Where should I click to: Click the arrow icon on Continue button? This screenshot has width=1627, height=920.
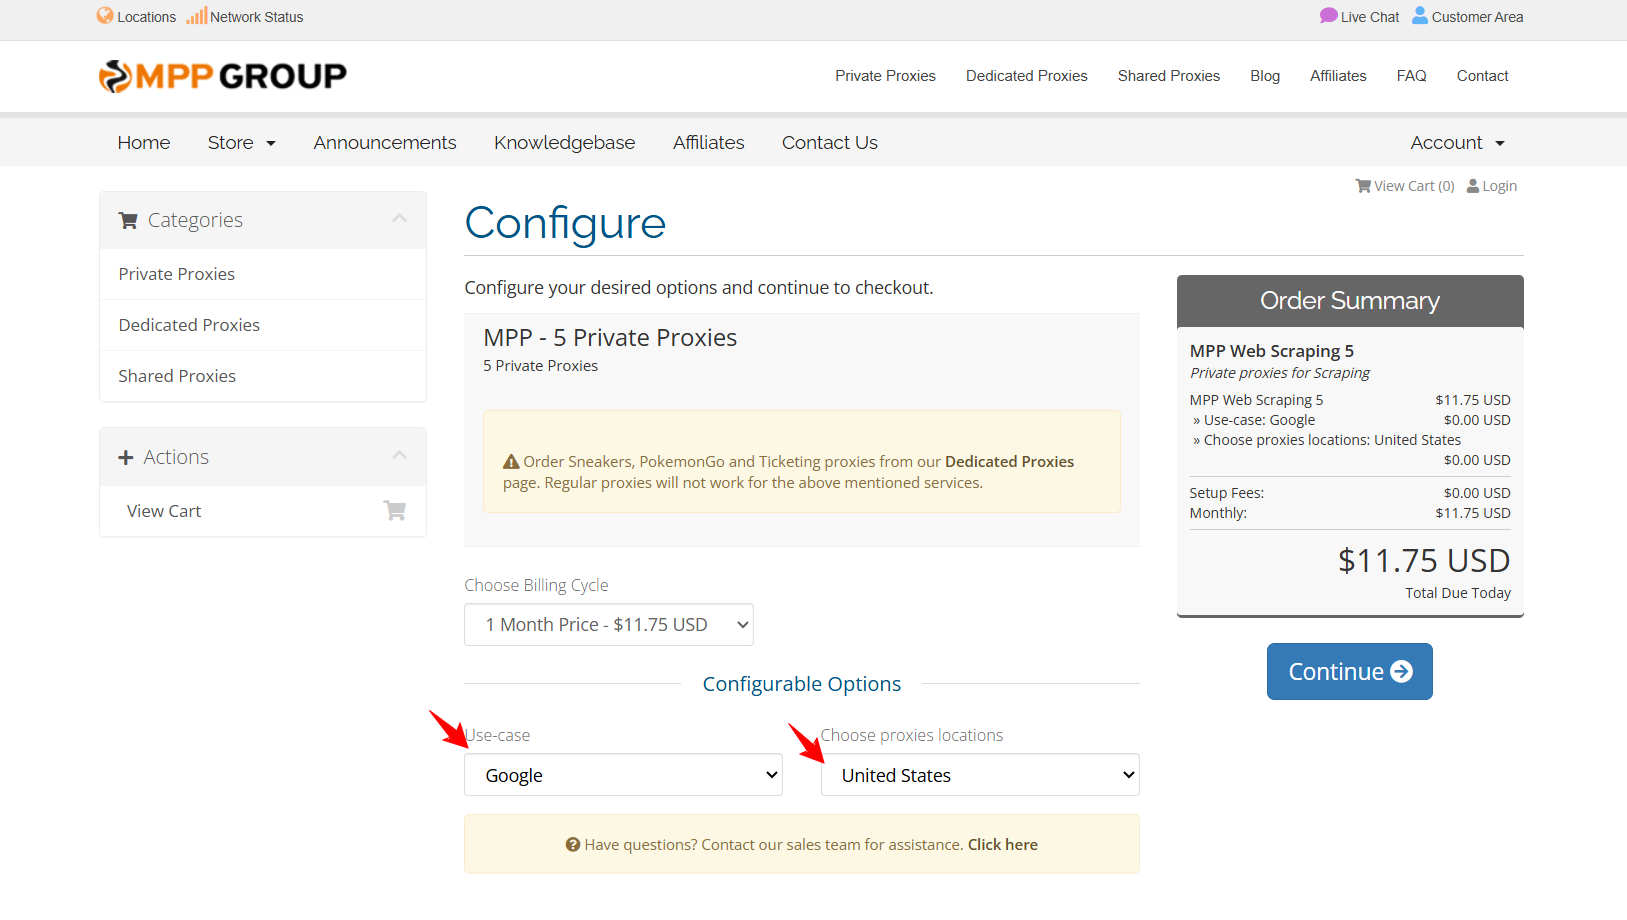[x=1402, y=672]
